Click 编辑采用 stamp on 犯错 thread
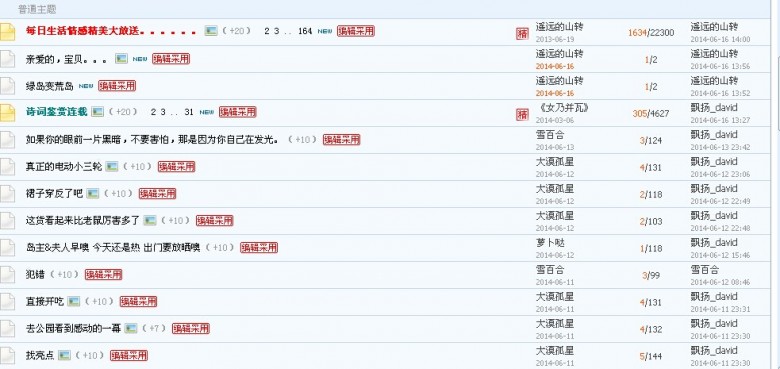Viewport: 780px width, 369px height. click(x=103, y=274)
